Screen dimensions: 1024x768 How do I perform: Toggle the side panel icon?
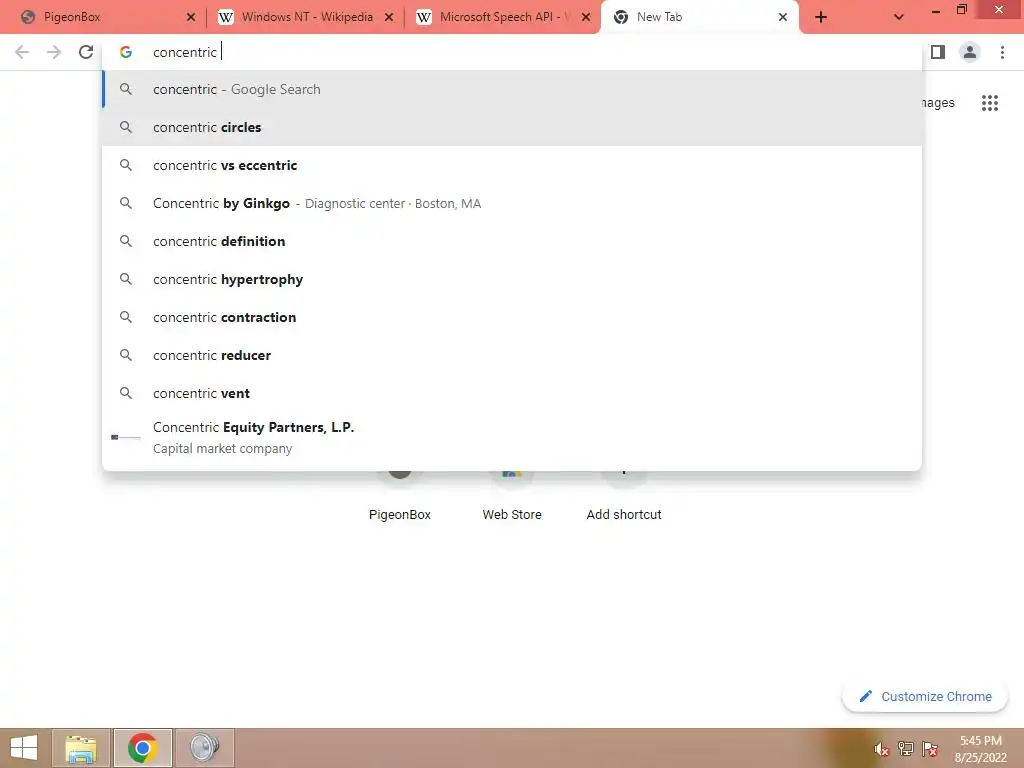point(938,52)
